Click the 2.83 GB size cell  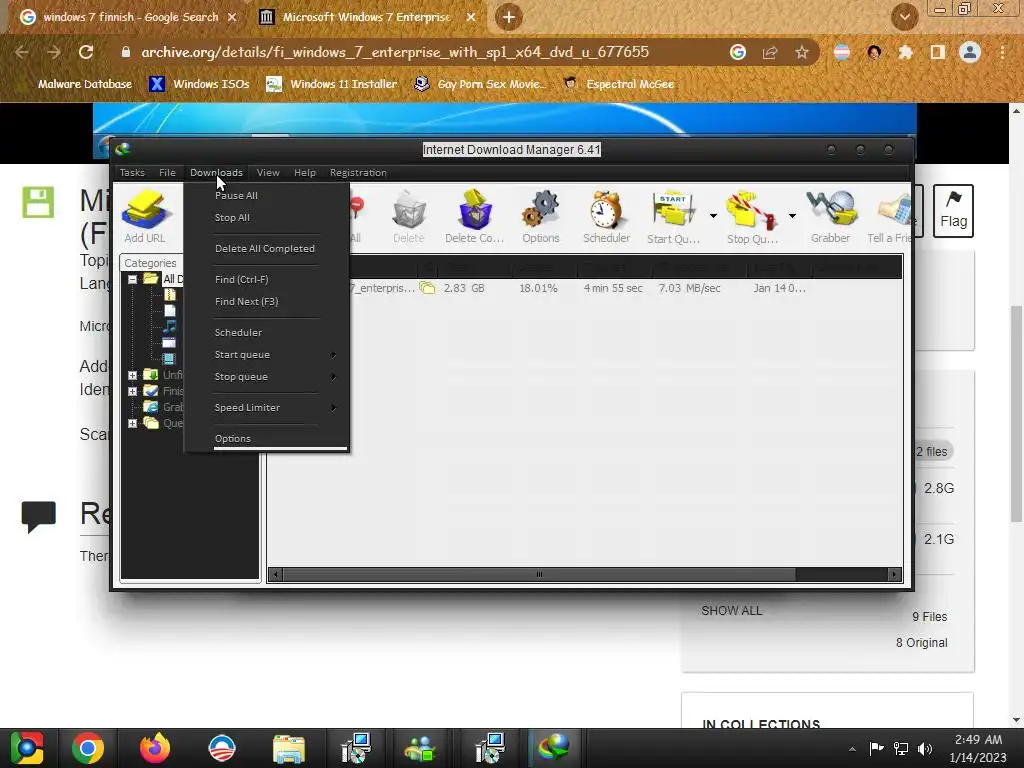464,288
